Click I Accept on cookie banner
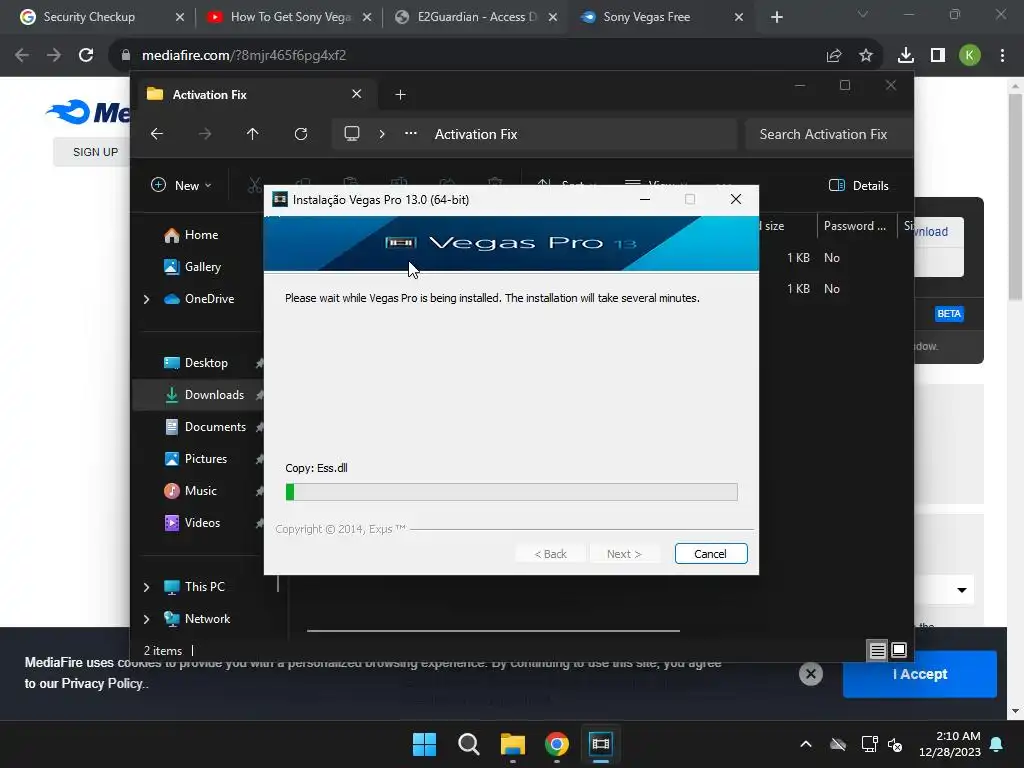This screenshot has height=768, width=1024. point(920,674)
